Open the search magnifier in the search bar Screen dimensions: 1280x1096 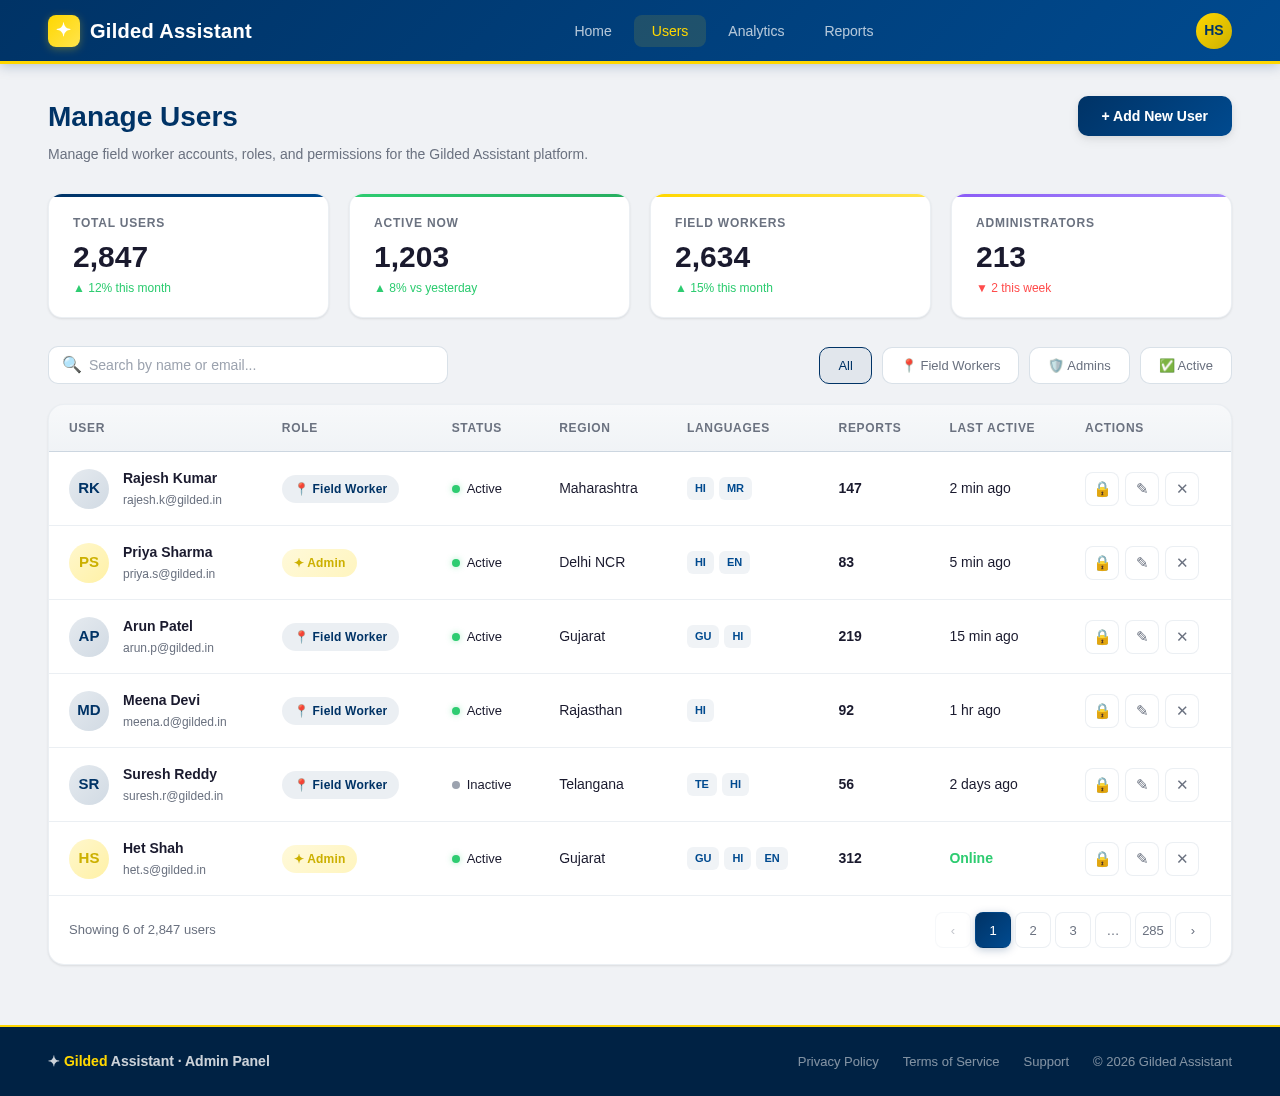tap(69, 364)
